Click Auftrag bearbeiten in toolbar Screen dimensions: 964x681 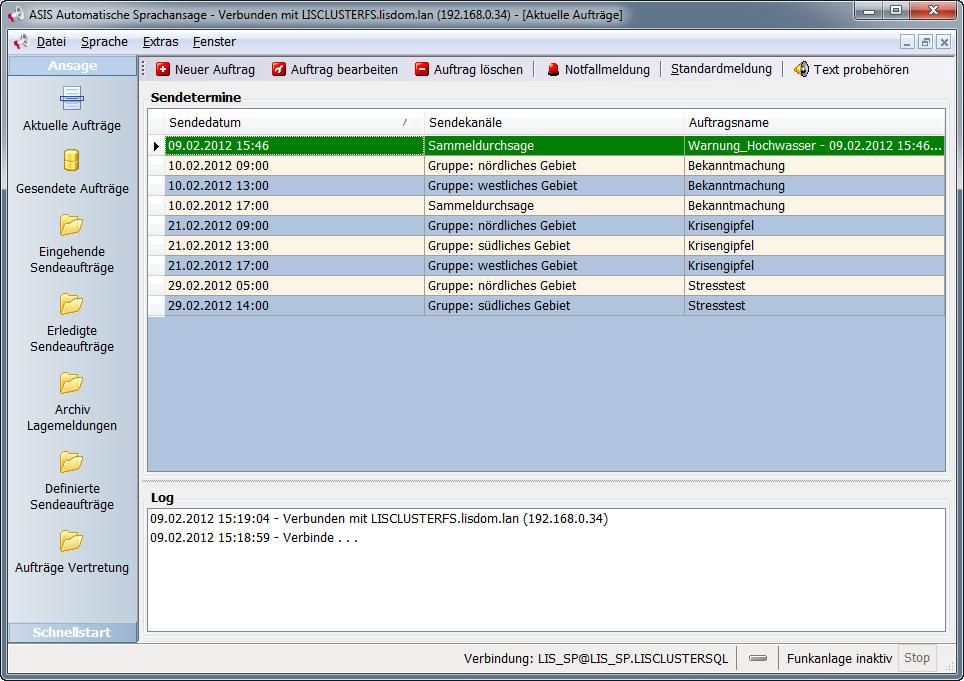(x=335, y=69)
